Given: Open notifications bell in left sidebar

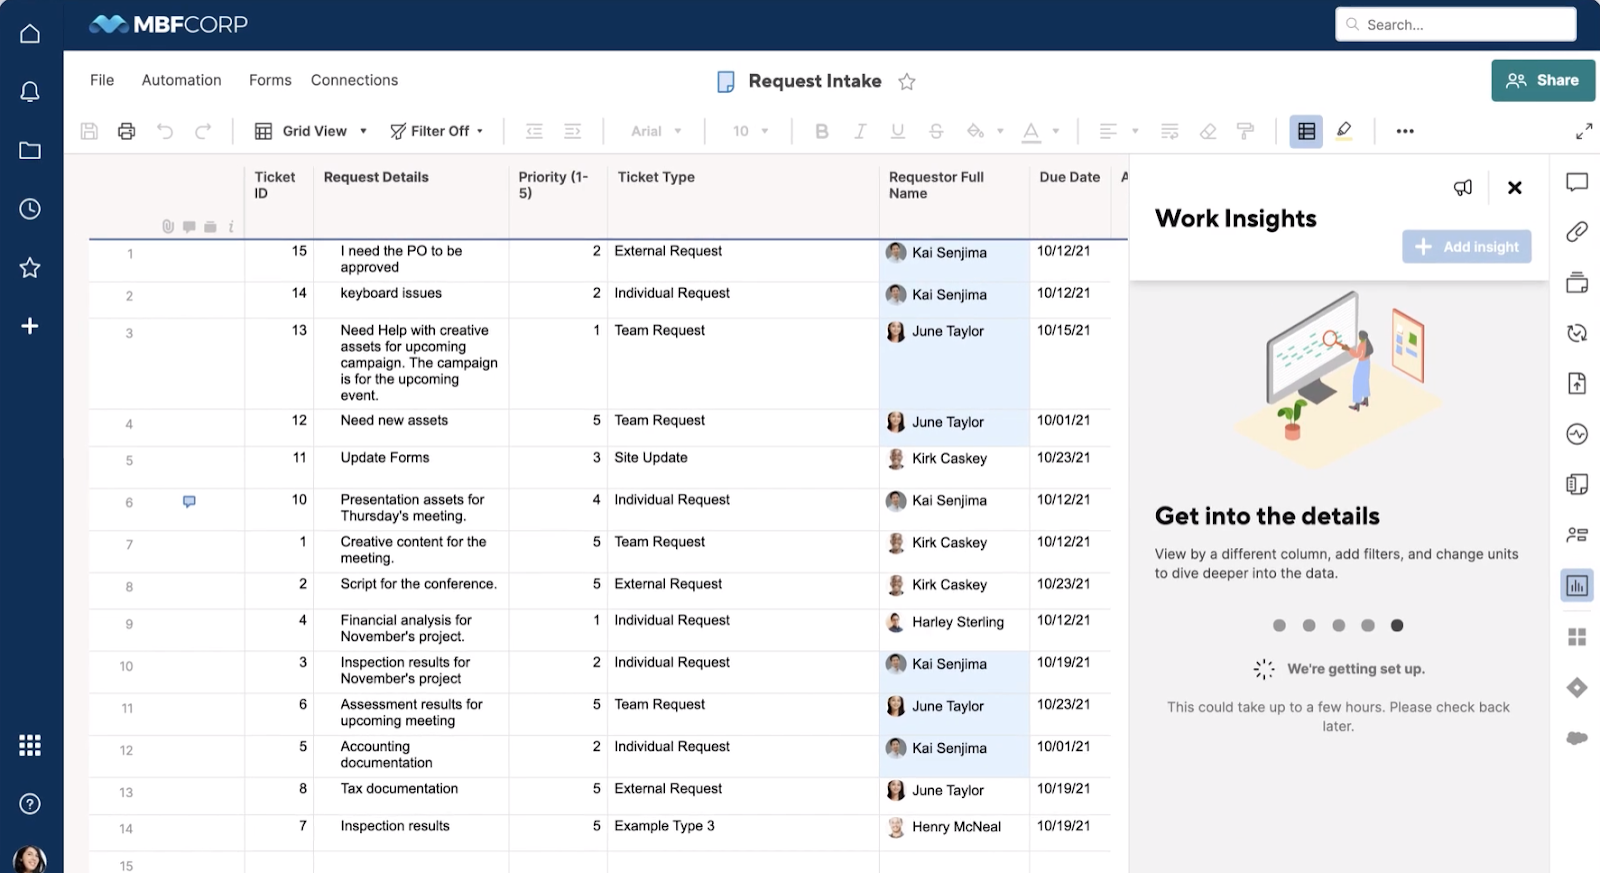Looking at the screenshot, I should coord(30,92).
